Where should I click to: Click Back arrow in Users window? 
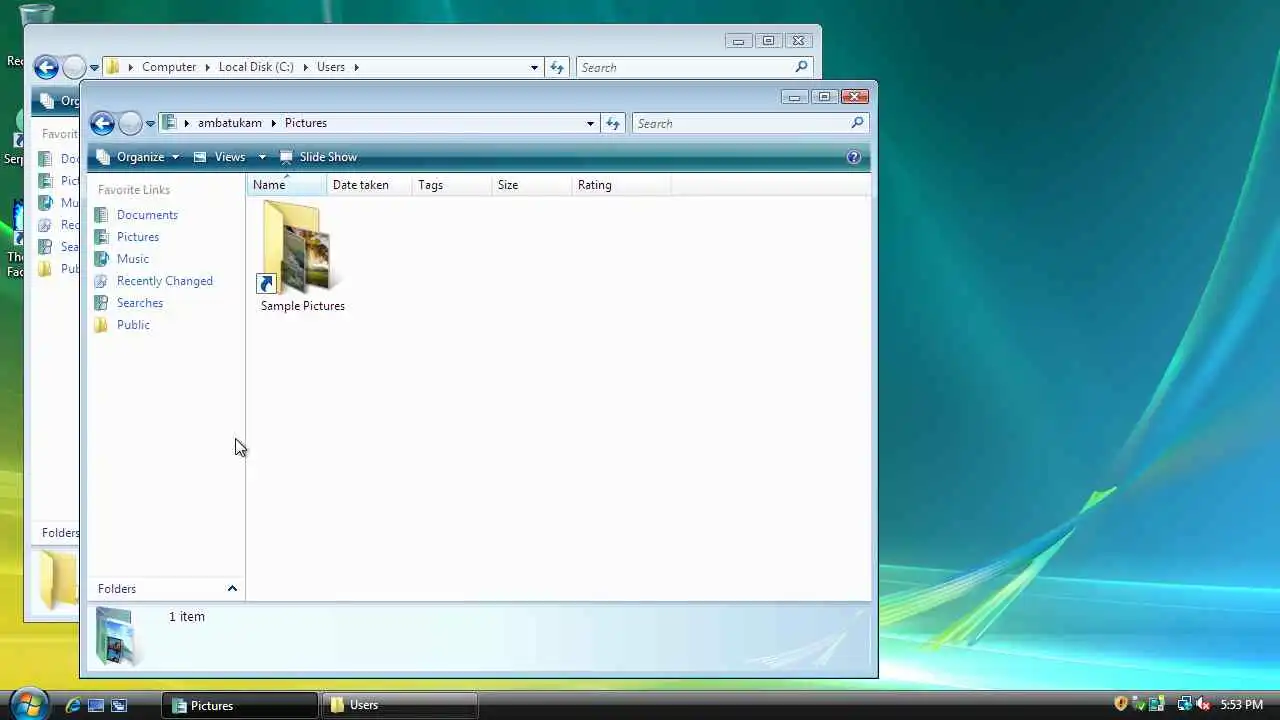tap(46, 67)
